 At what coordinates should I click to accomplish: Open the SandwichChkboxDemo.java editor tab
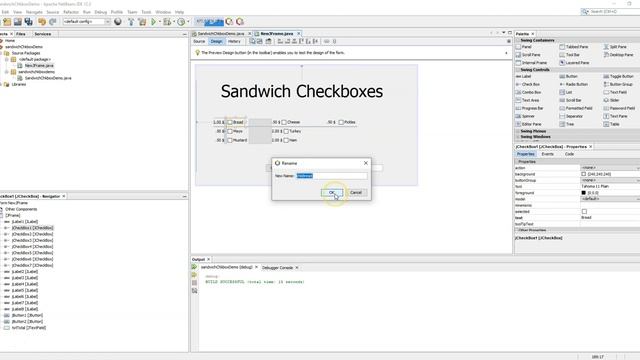[221, 33]
